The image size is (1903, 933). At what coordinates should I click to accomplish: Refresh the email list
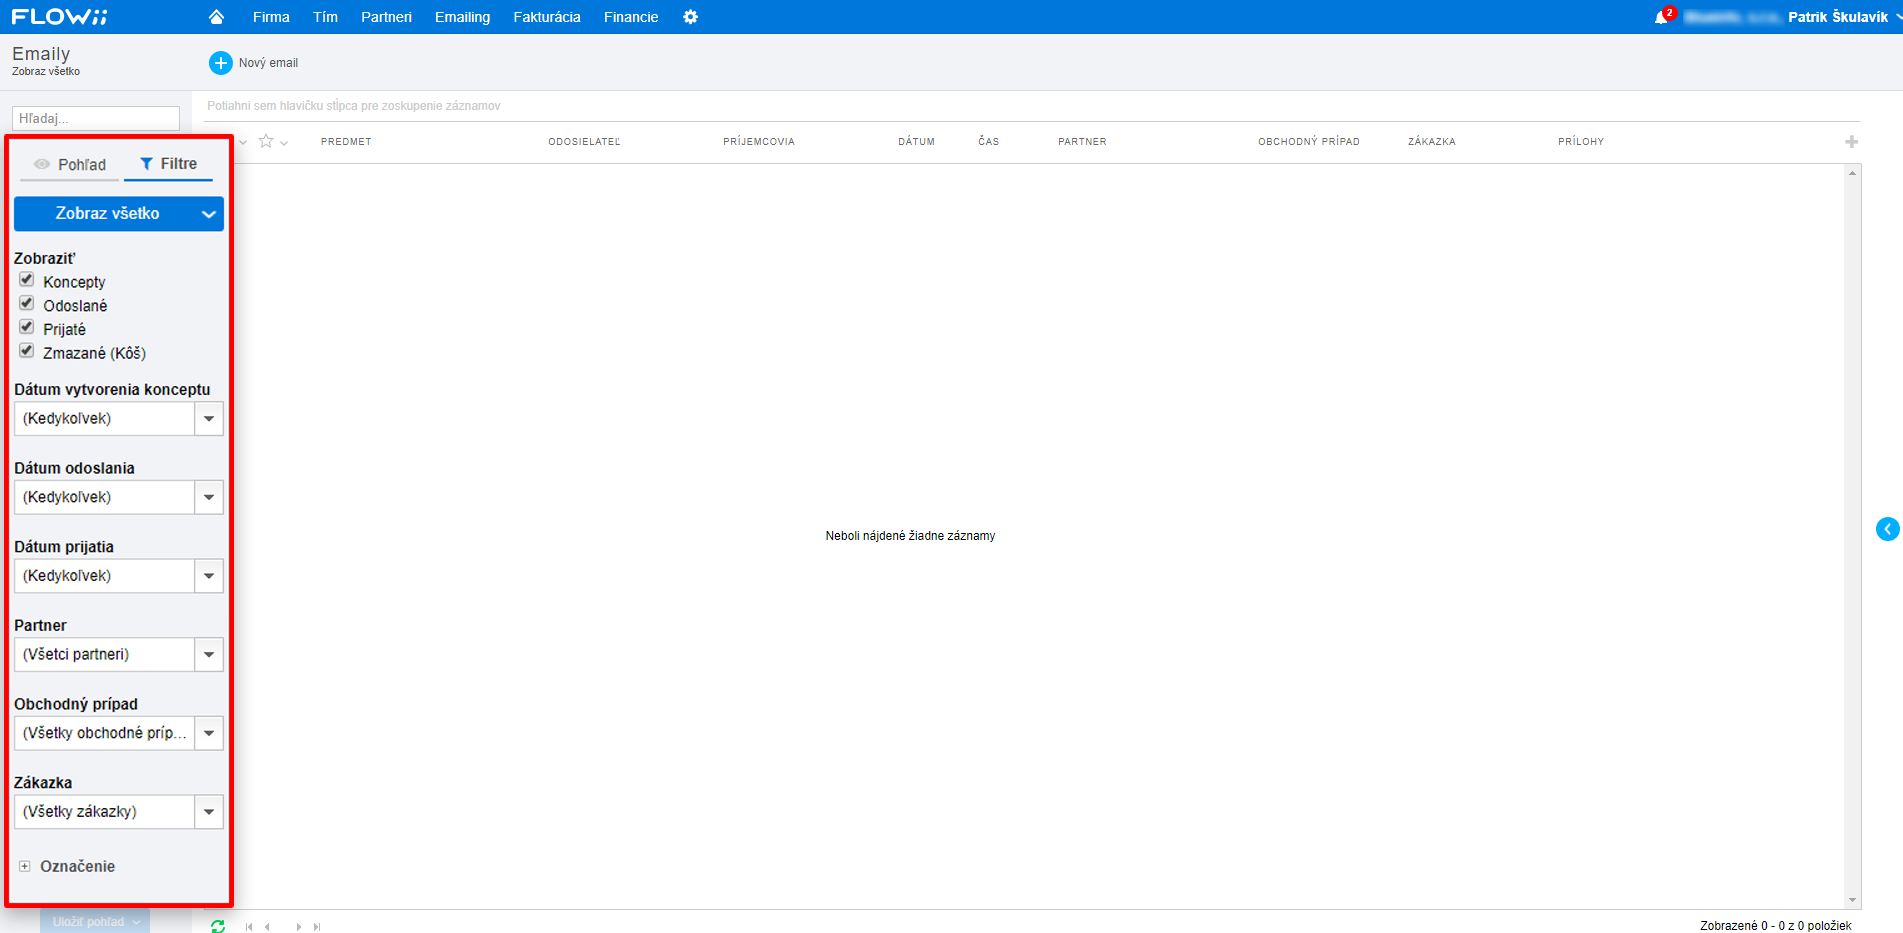tap(218, 926)
